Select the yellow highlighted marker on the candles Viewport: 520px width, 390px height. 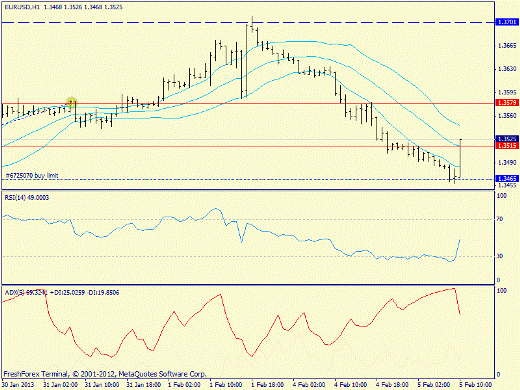71,102
